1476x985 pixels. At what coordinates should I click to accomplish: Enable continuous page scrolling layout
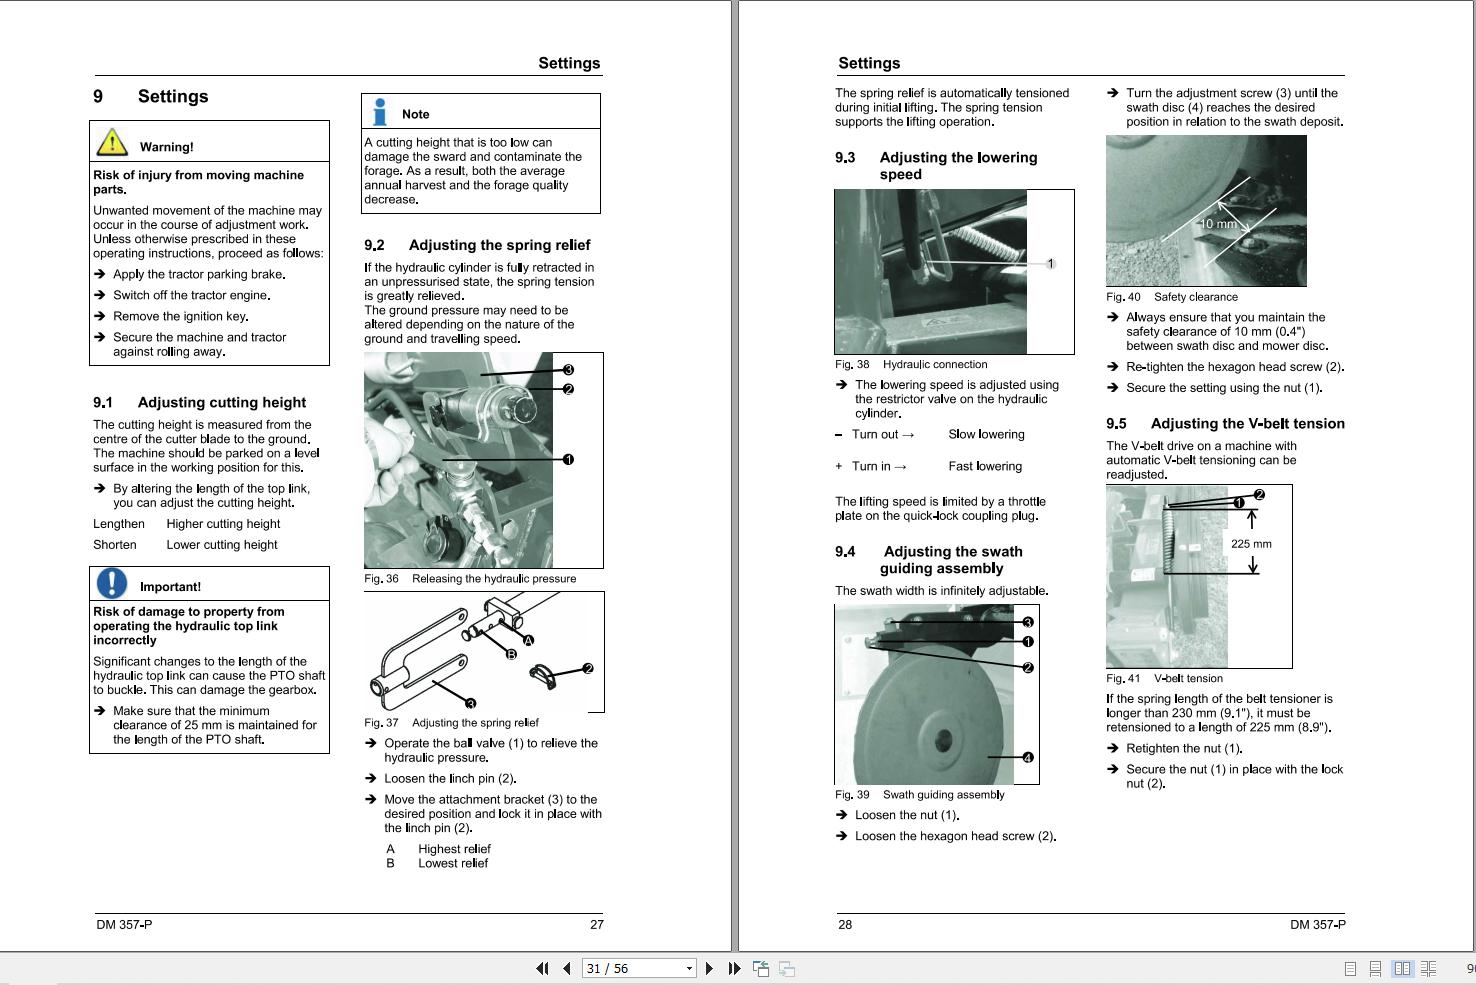(x=1375, y=968)
